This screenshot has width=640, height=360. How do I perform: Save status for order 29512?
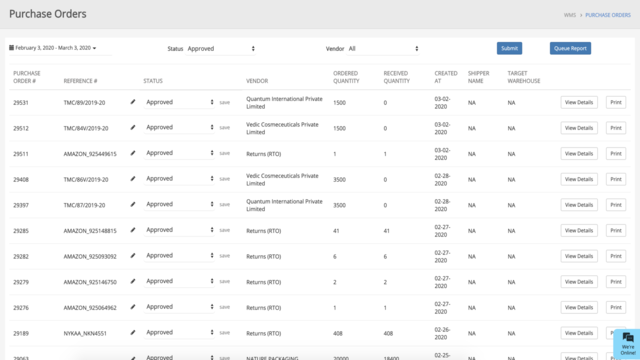224,128
